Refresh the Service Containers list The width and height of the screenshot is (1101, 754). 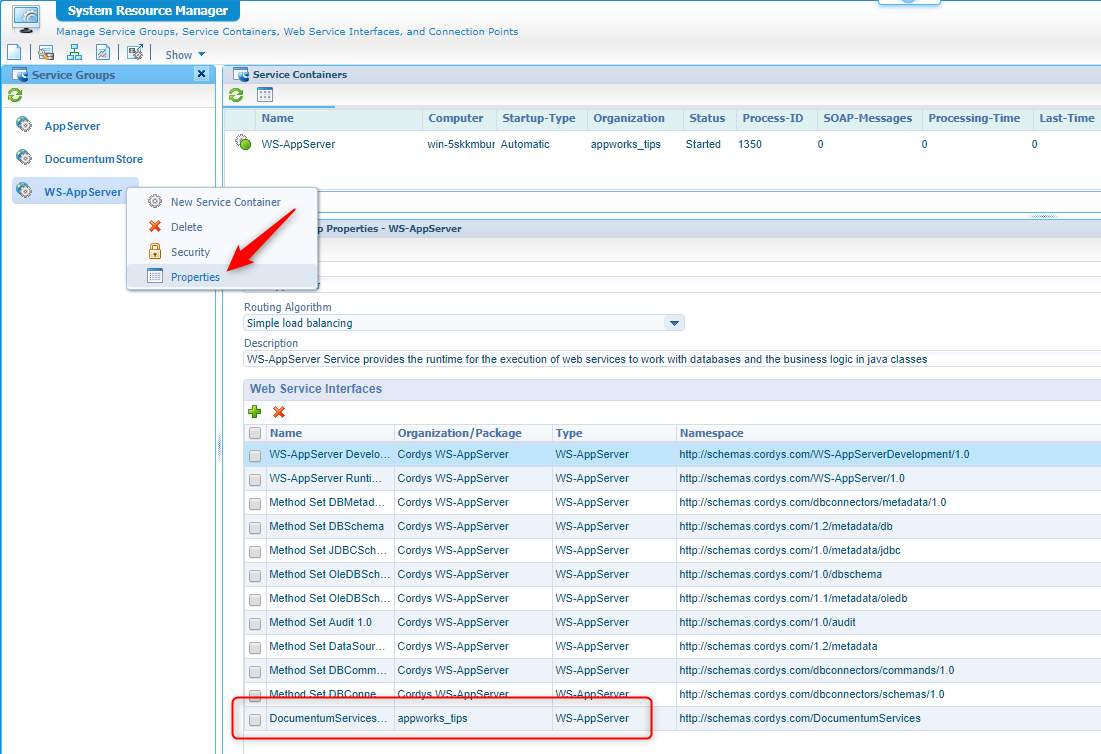pyautogui.click(x=236, y=95)
